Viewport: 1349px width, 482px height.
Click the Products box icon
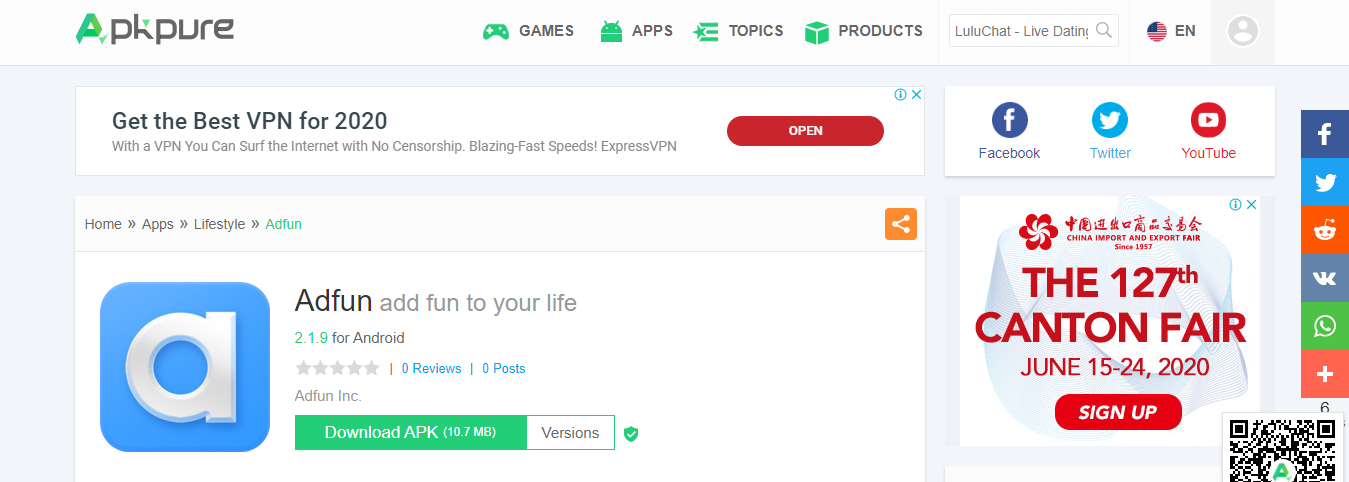[817, 32]
